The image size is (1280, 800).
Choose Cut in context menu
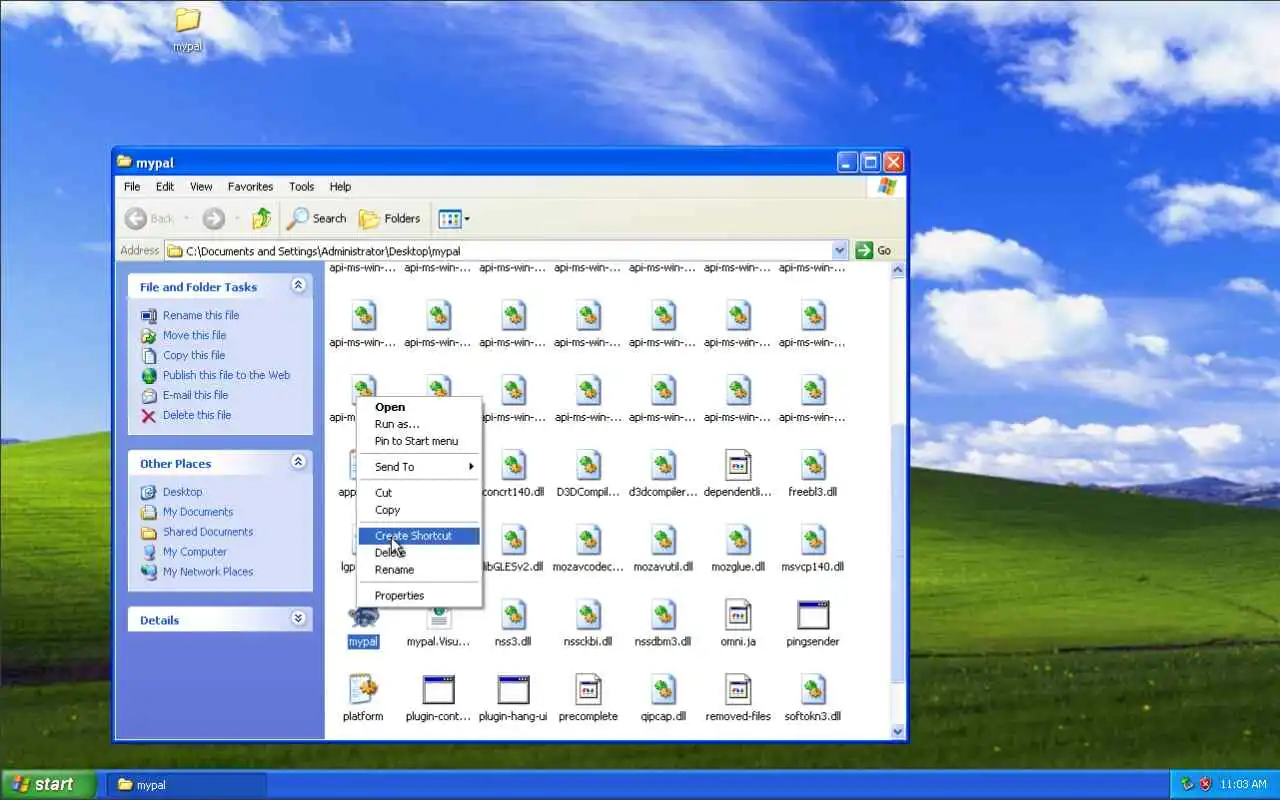(419, 493)
